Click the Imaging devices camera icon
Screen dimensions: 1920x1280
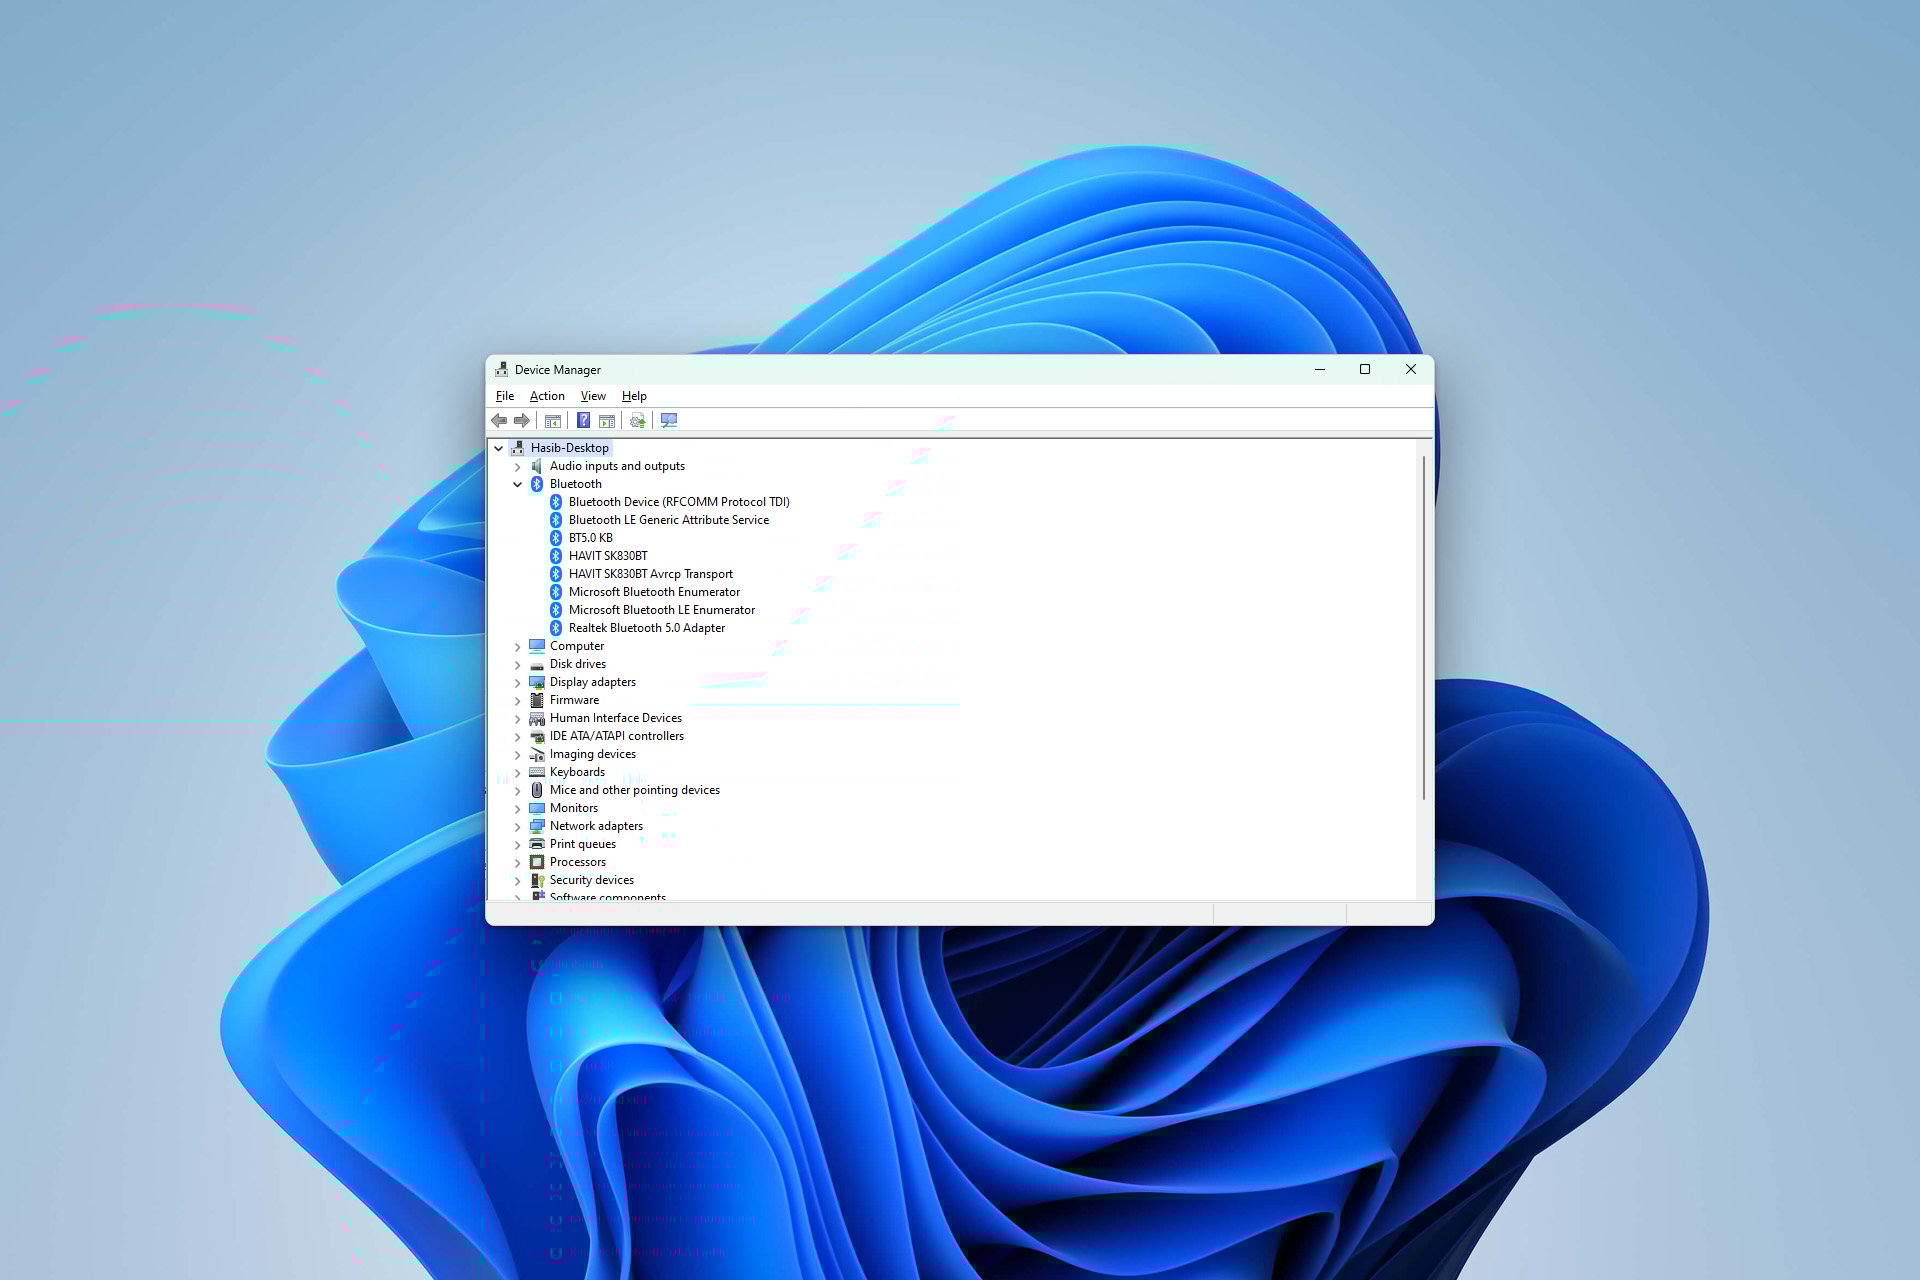coord(537,754)
